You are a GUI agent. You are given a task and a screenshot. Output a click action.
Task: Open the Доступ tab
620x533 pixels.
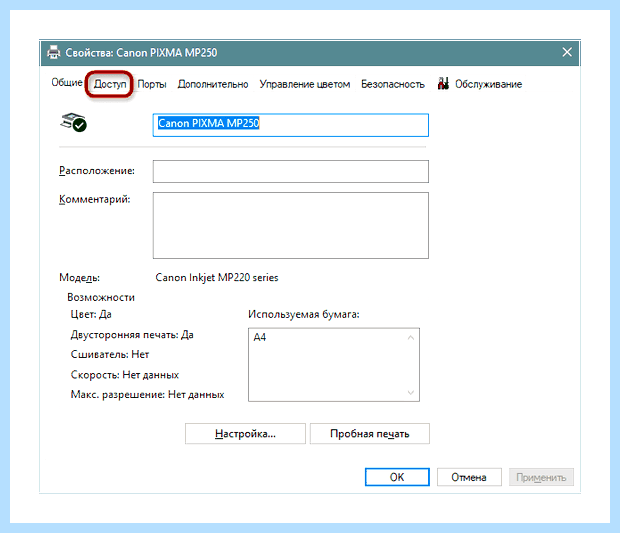click(x=110, y=84)
